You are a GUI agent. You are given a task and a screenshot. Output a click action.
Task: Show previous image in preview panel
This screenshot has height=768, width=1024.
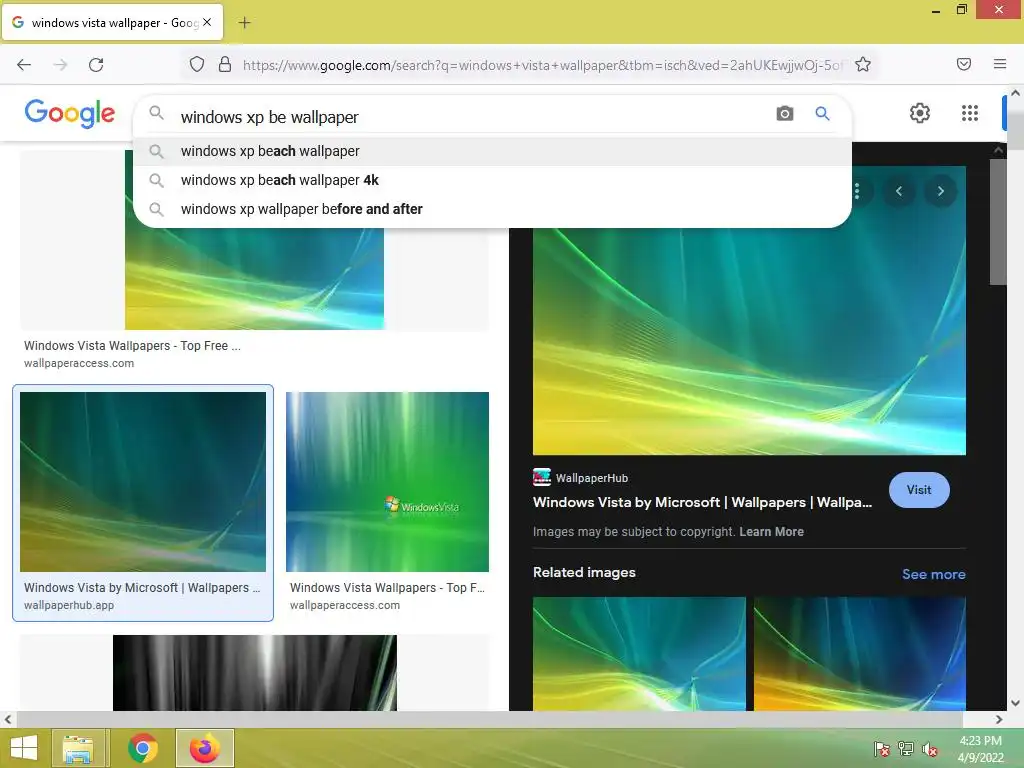pyautogui.click(x=899, y=191)
